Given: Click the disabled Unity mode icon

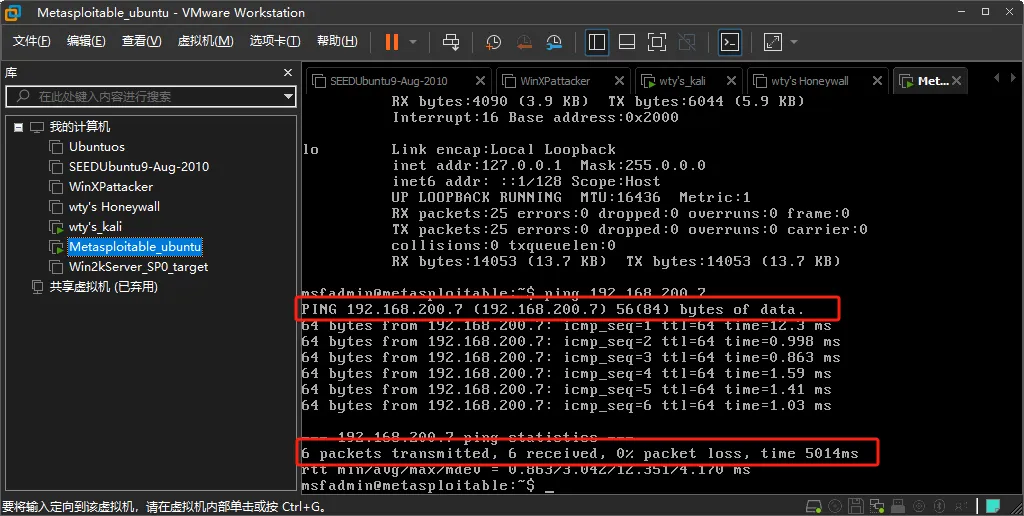Looking at the screenshot, I should 687,42.
